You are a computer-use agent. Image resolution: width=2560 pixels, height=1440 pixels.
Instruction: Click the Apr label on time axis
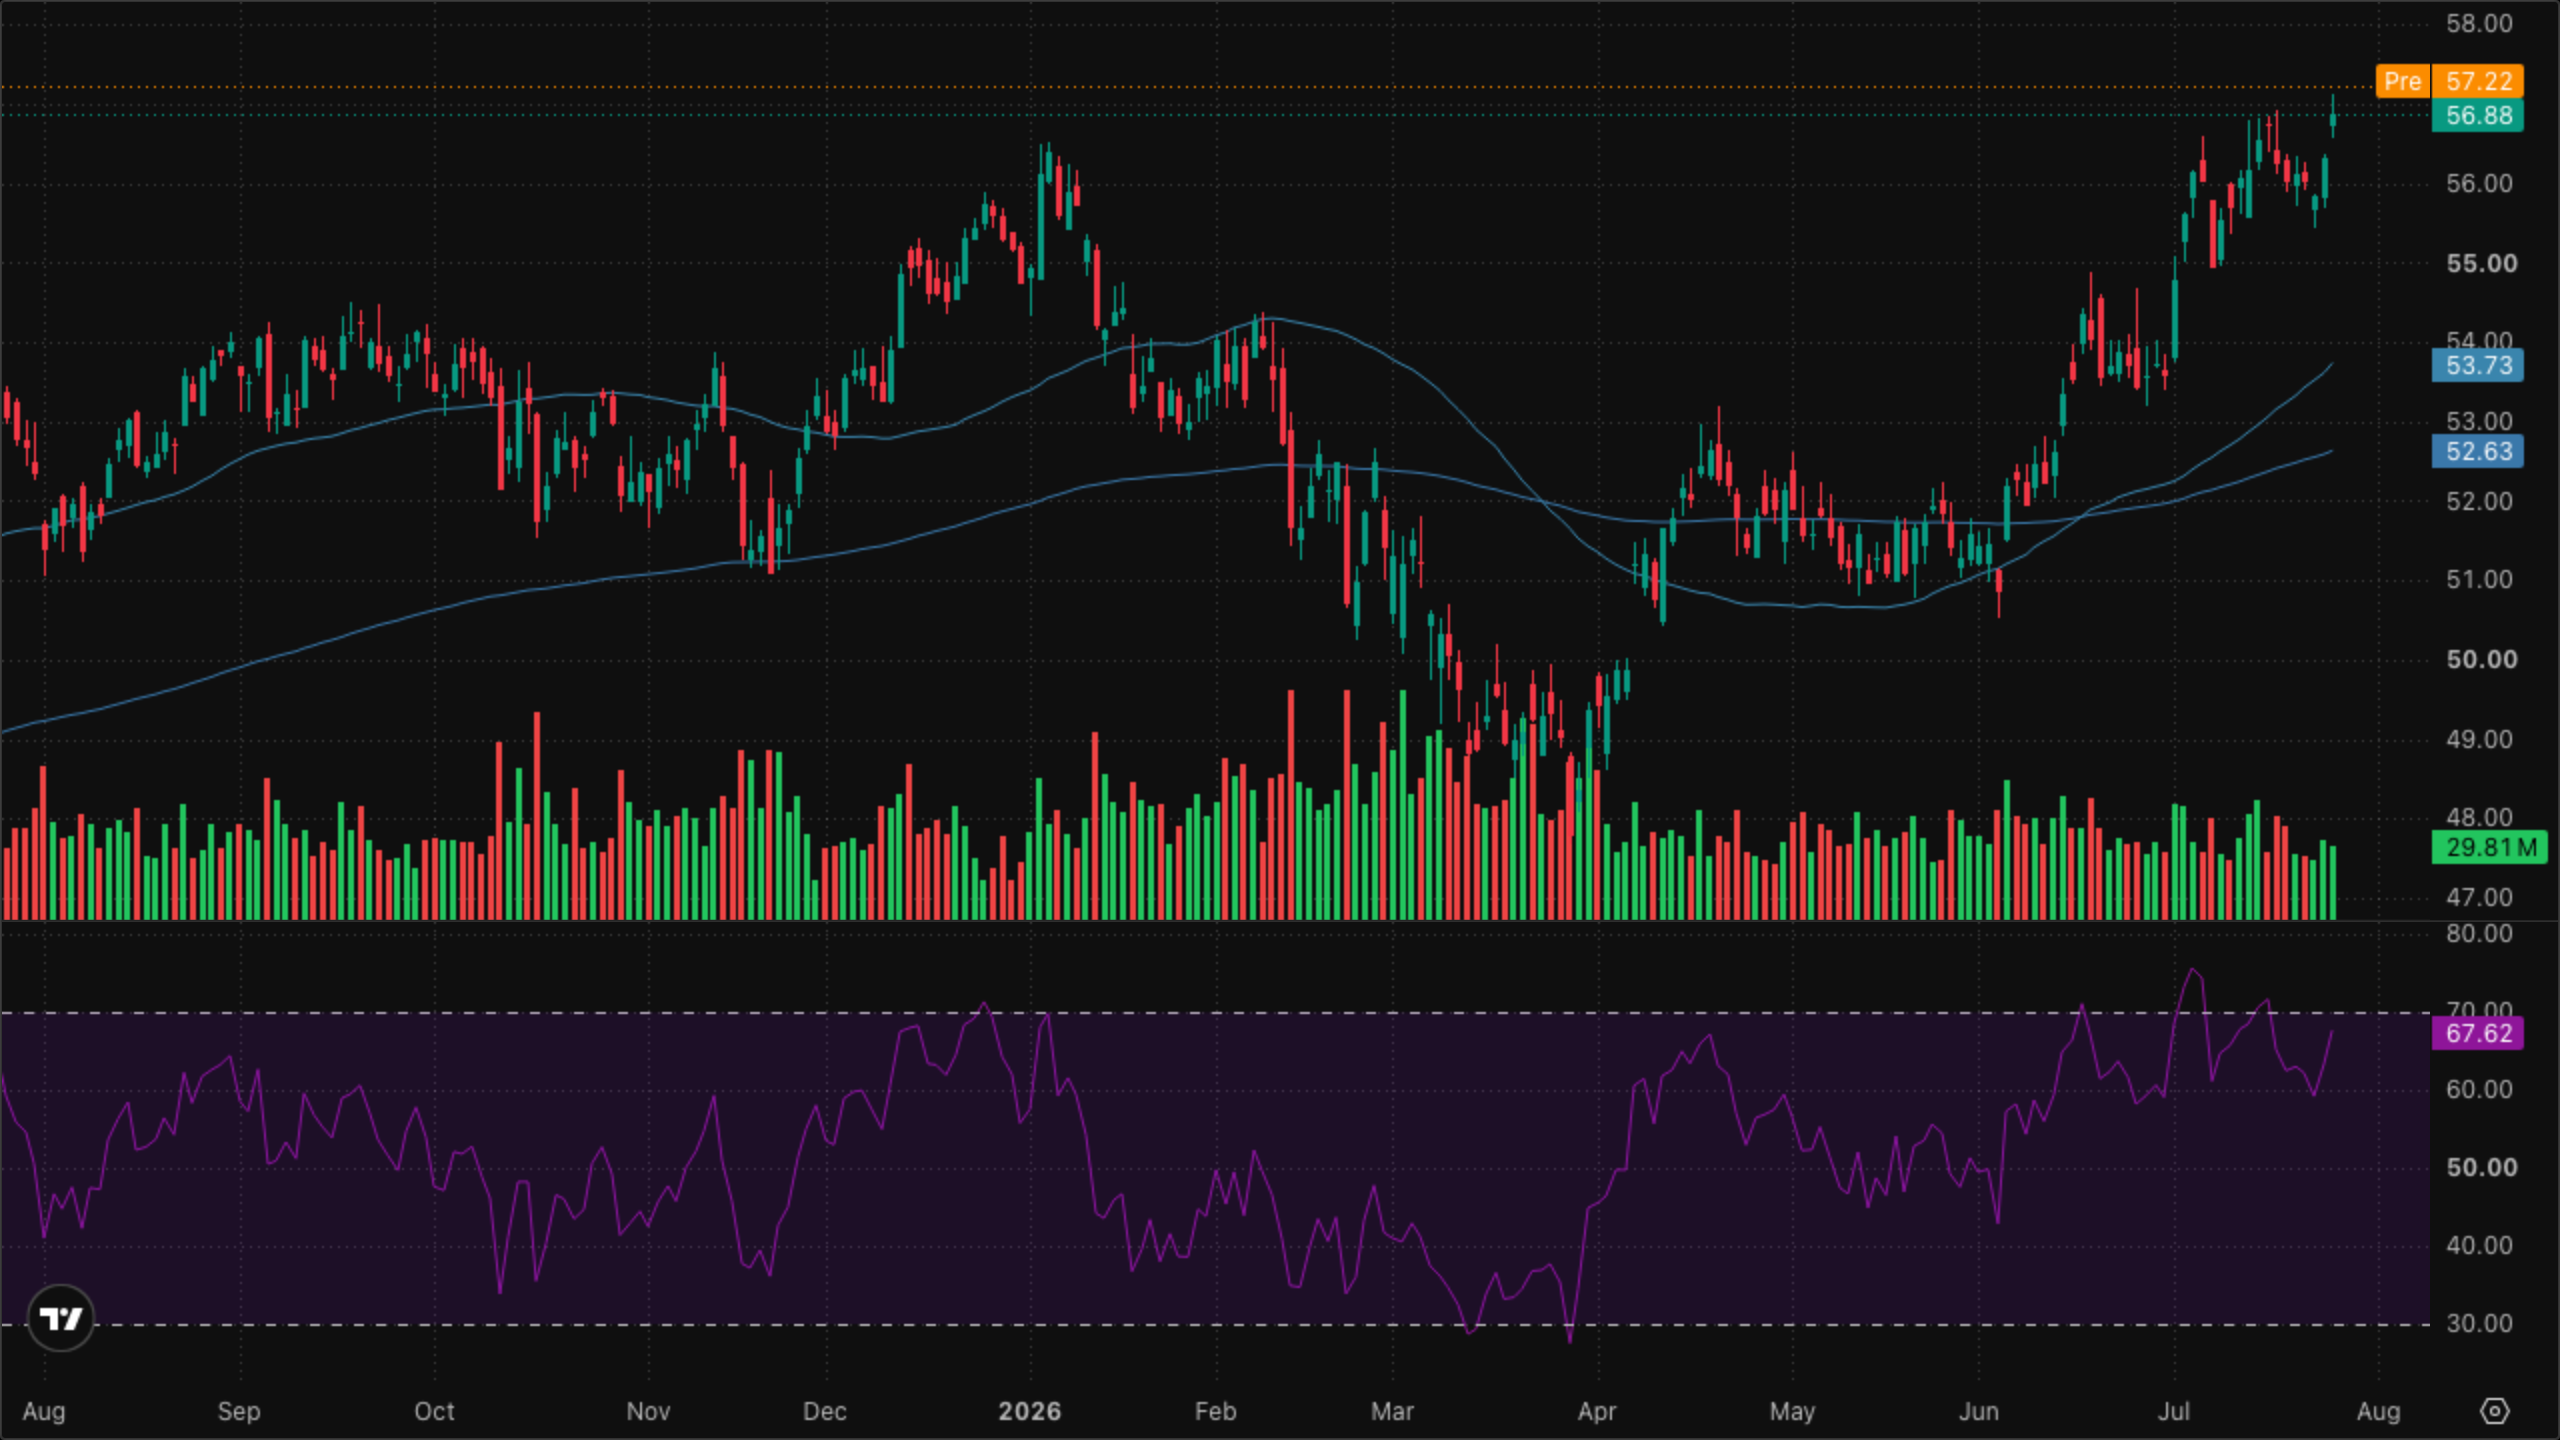pyautogui.click(x=1597, y=1411)
